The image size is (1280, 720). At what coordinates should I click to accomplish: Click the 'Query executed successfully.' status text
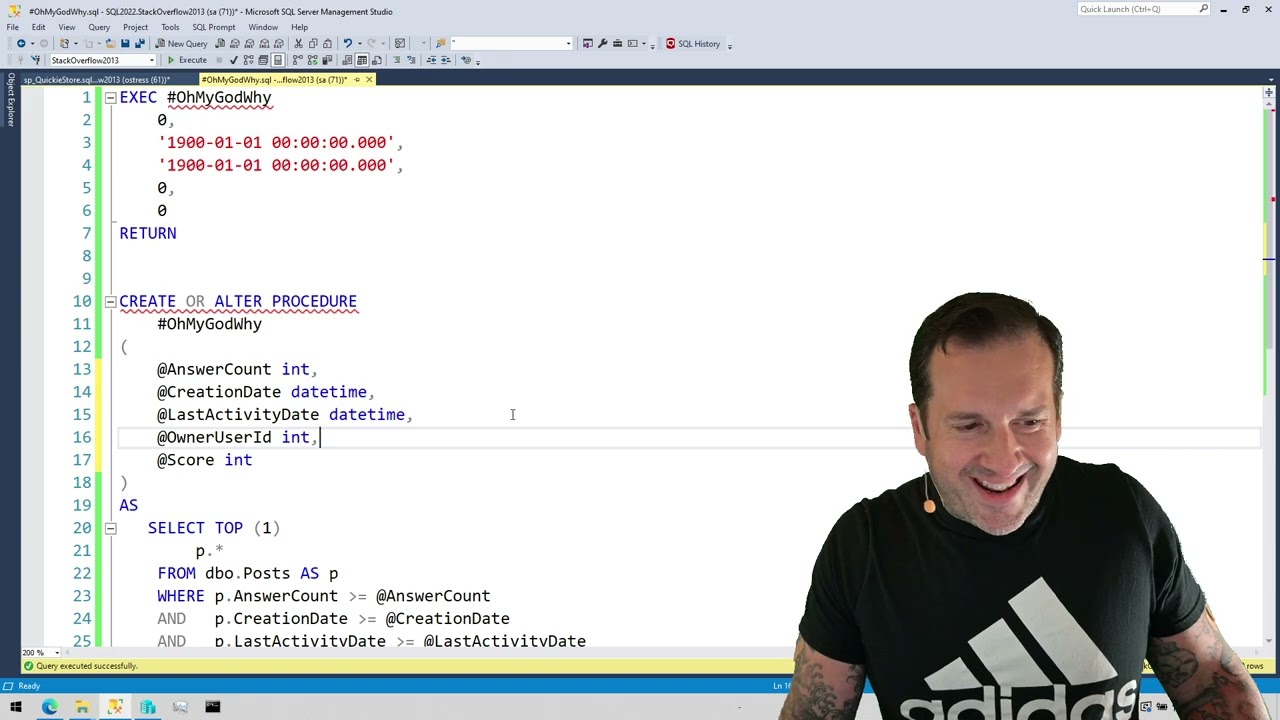87,666
